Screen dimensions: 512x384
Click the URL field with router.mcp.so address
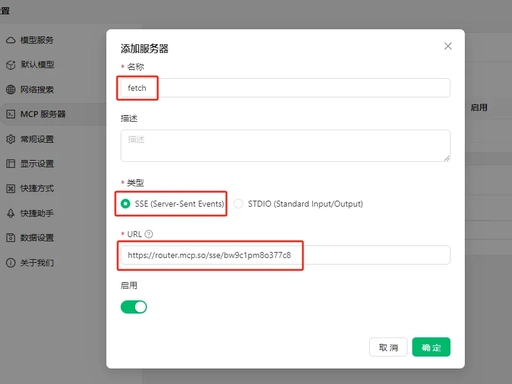tap(285, 255)
